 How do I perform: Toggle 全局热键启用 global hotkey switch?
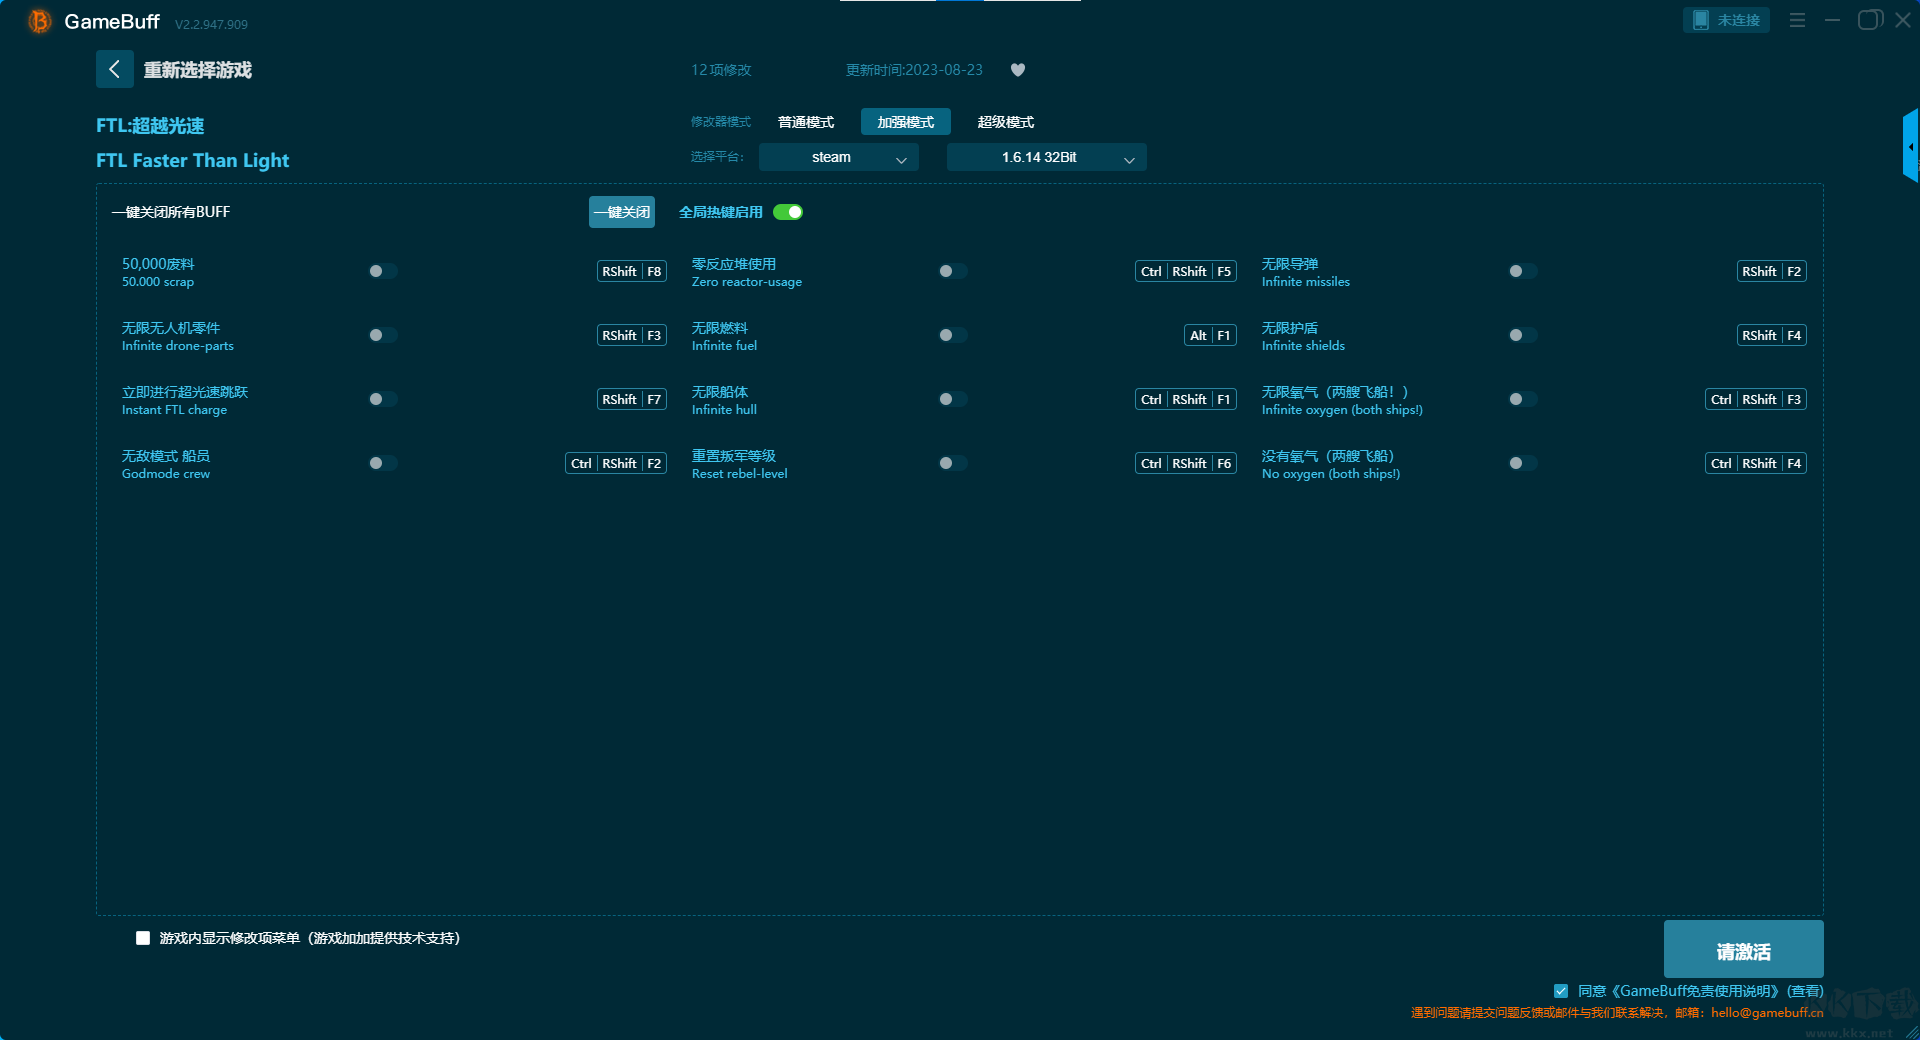788,212
